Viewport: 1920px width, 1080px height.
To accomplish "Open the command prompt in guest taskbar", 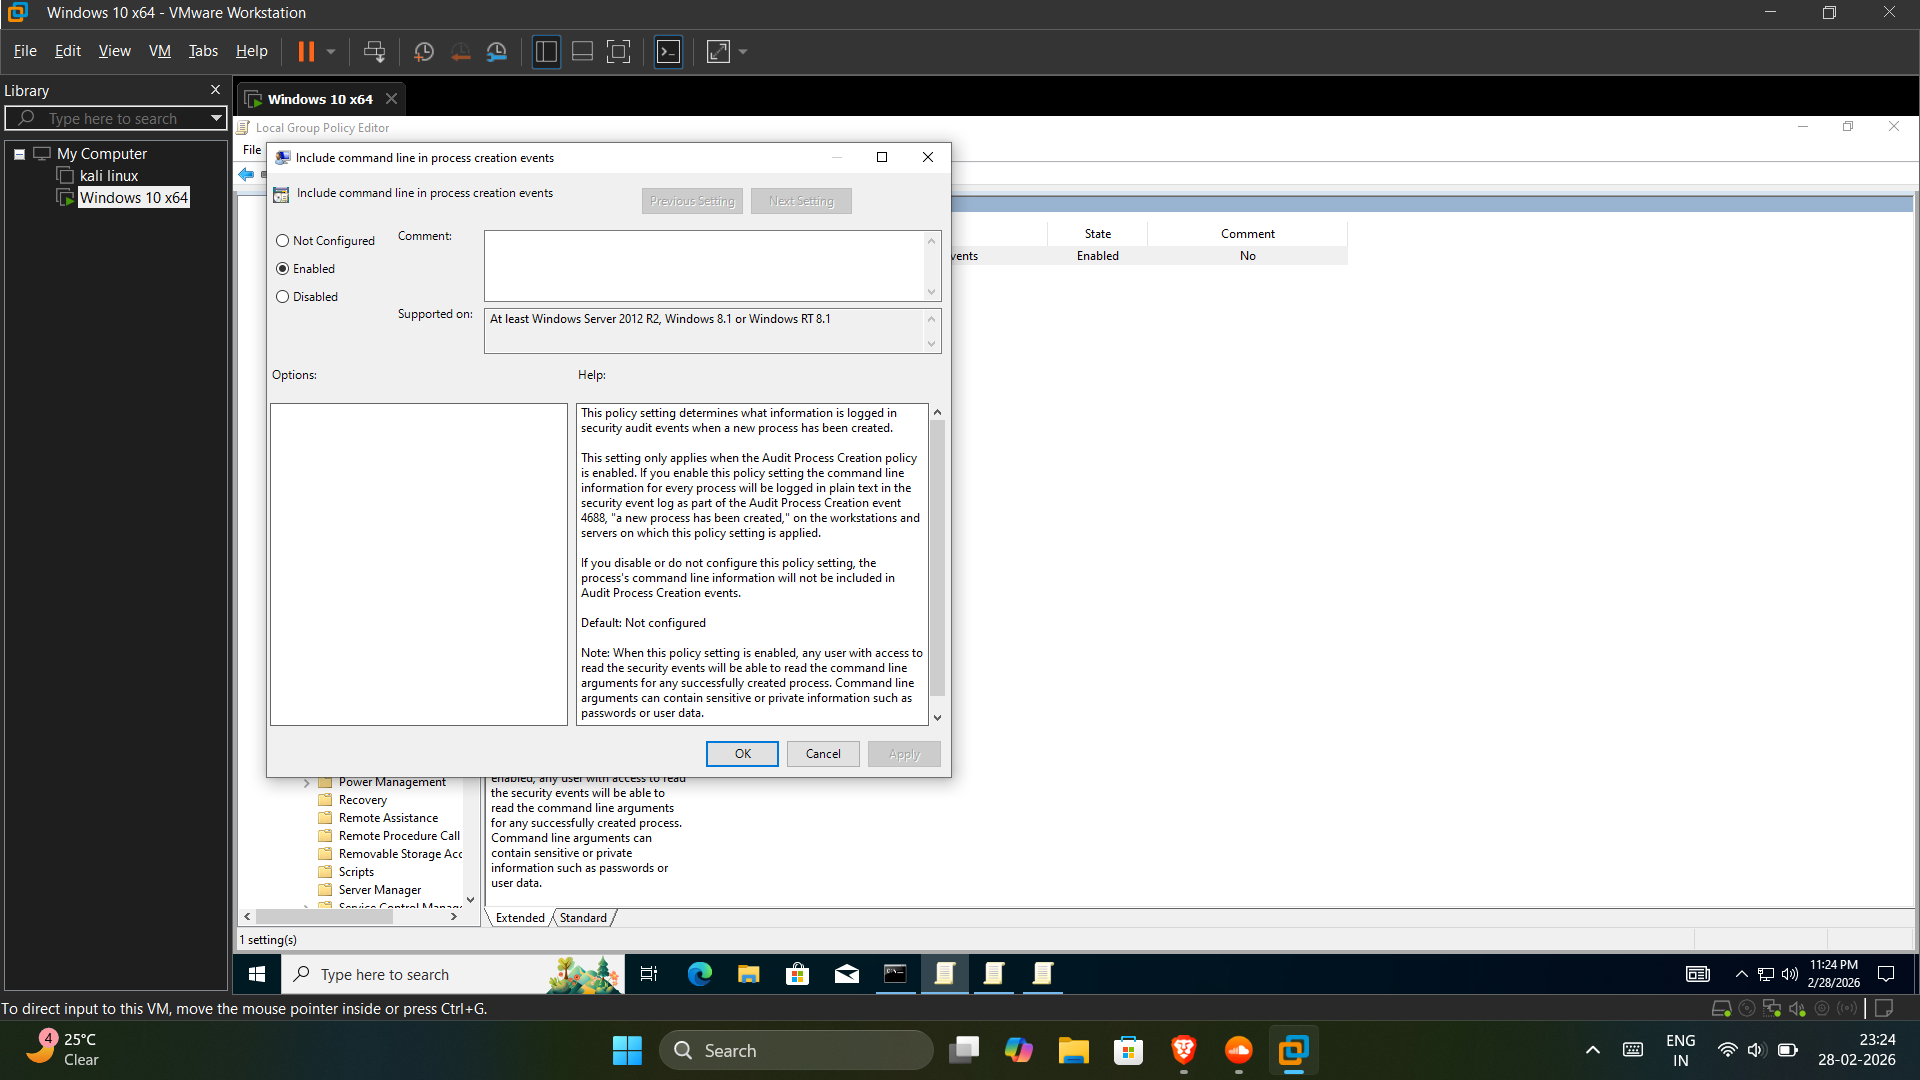I will [x=895, y=974].
